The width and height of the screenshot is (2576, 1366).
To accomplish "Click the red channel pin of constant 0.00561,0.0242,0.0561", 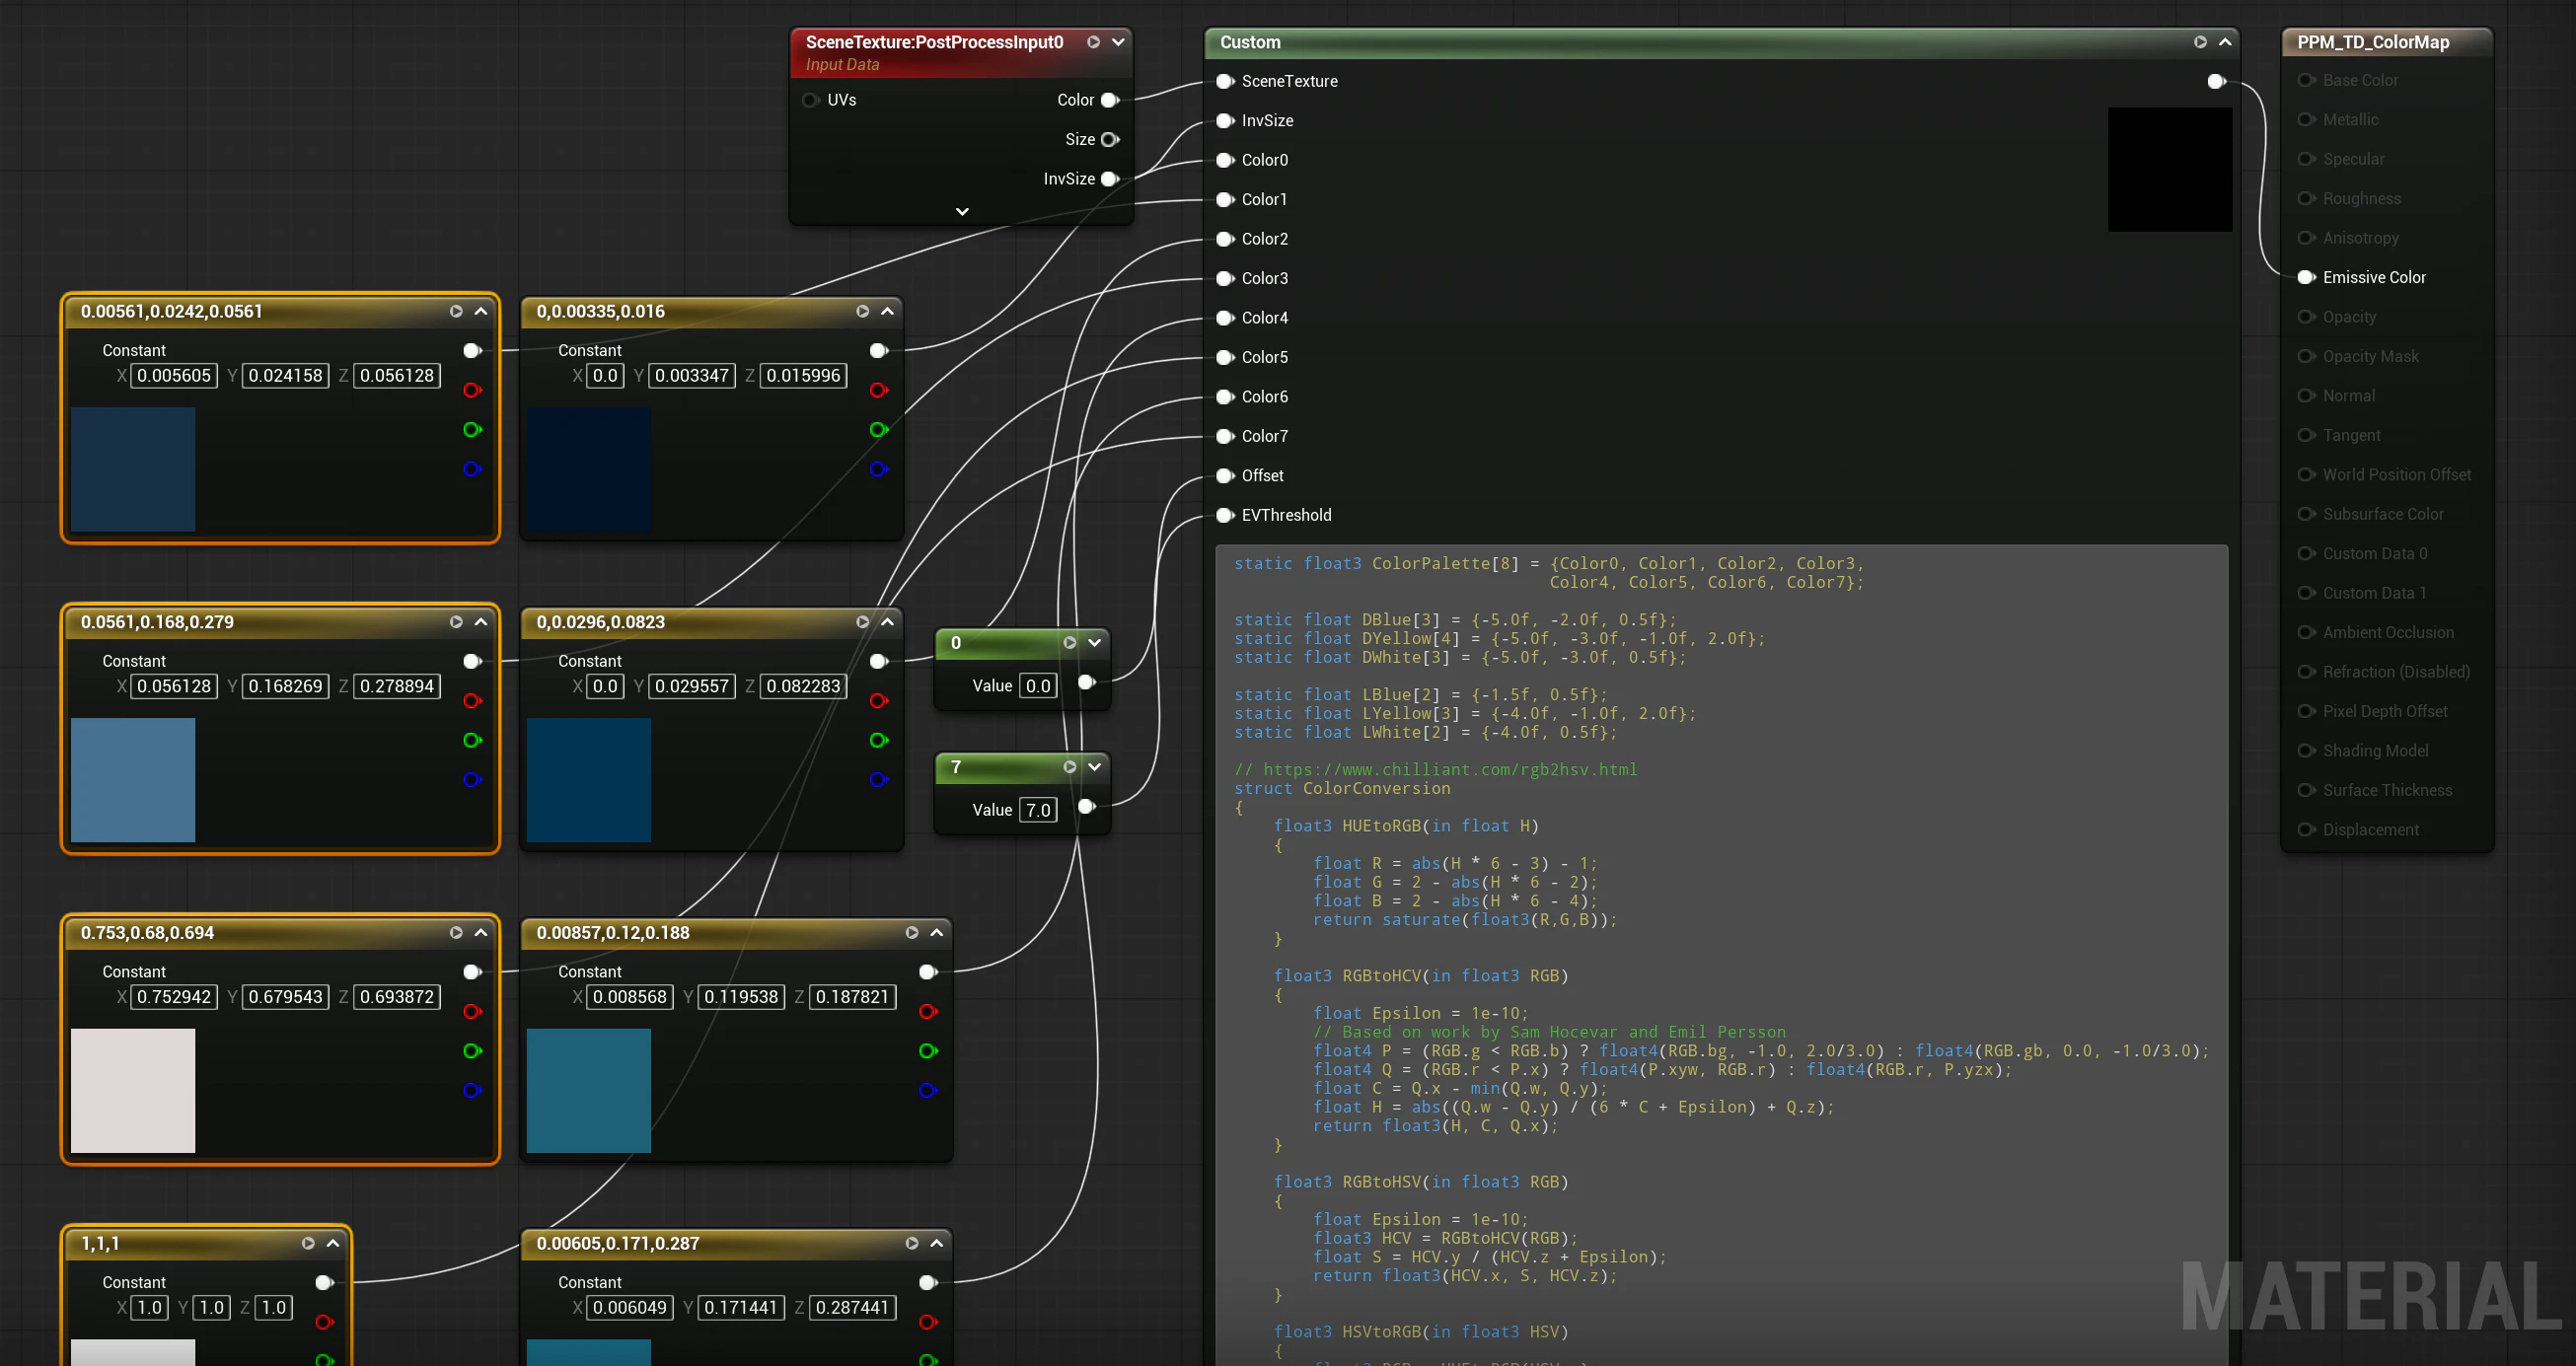I will pyautogui.click(x=472, y=390).
